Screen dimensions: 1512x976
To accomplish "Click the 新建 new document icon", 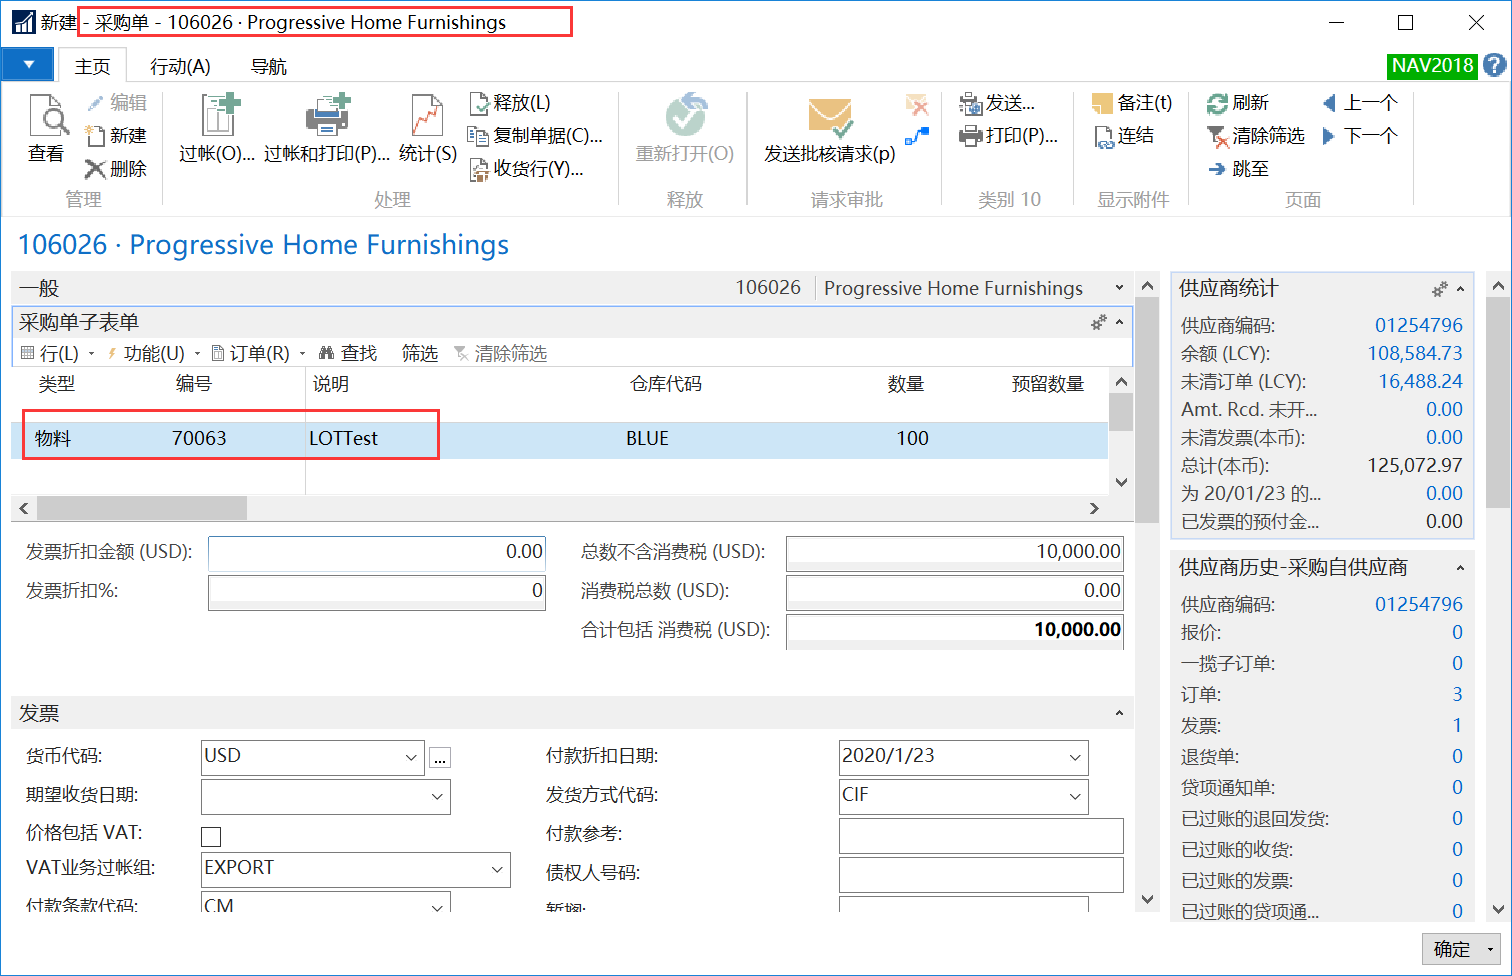I will click(95, 135).
